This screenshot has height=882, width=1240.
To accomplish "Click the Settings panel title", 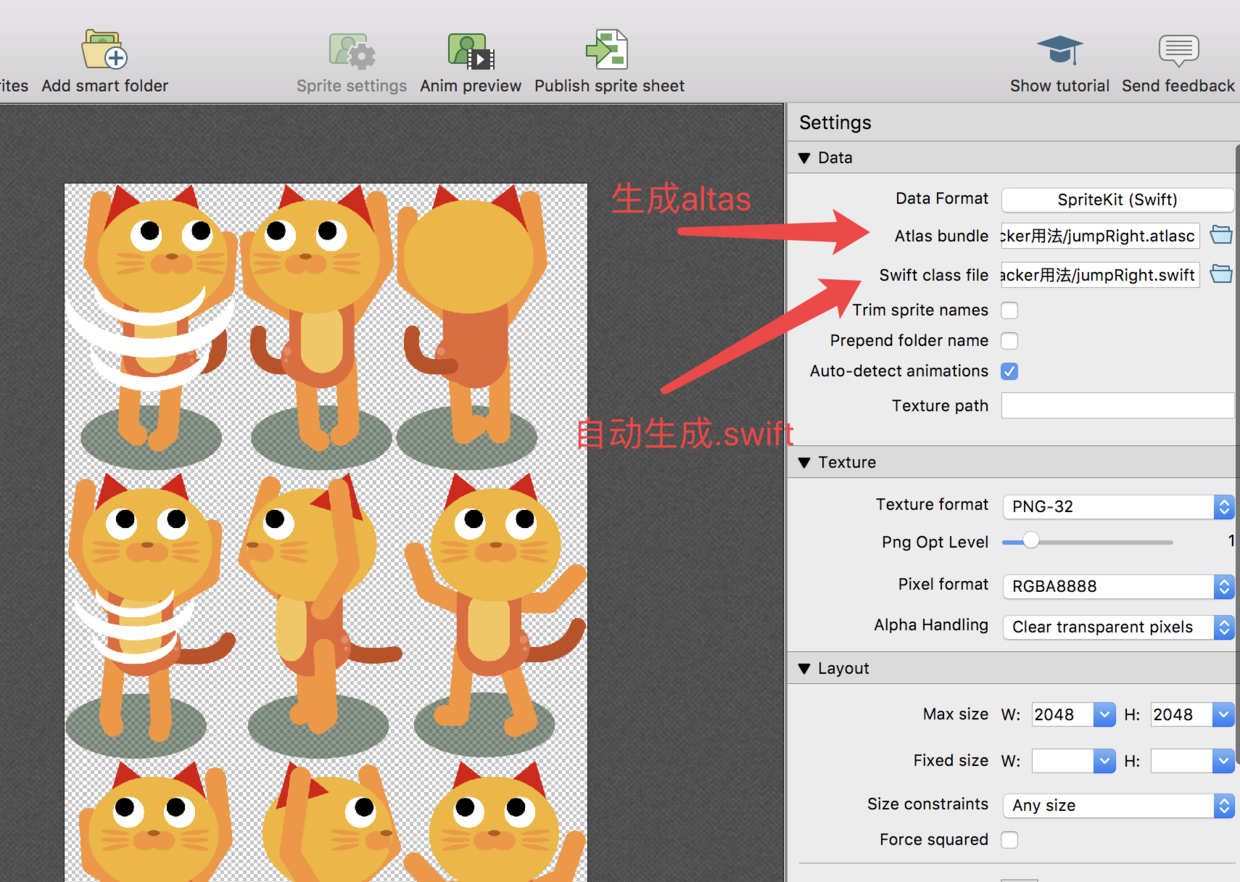I will 835,122.
